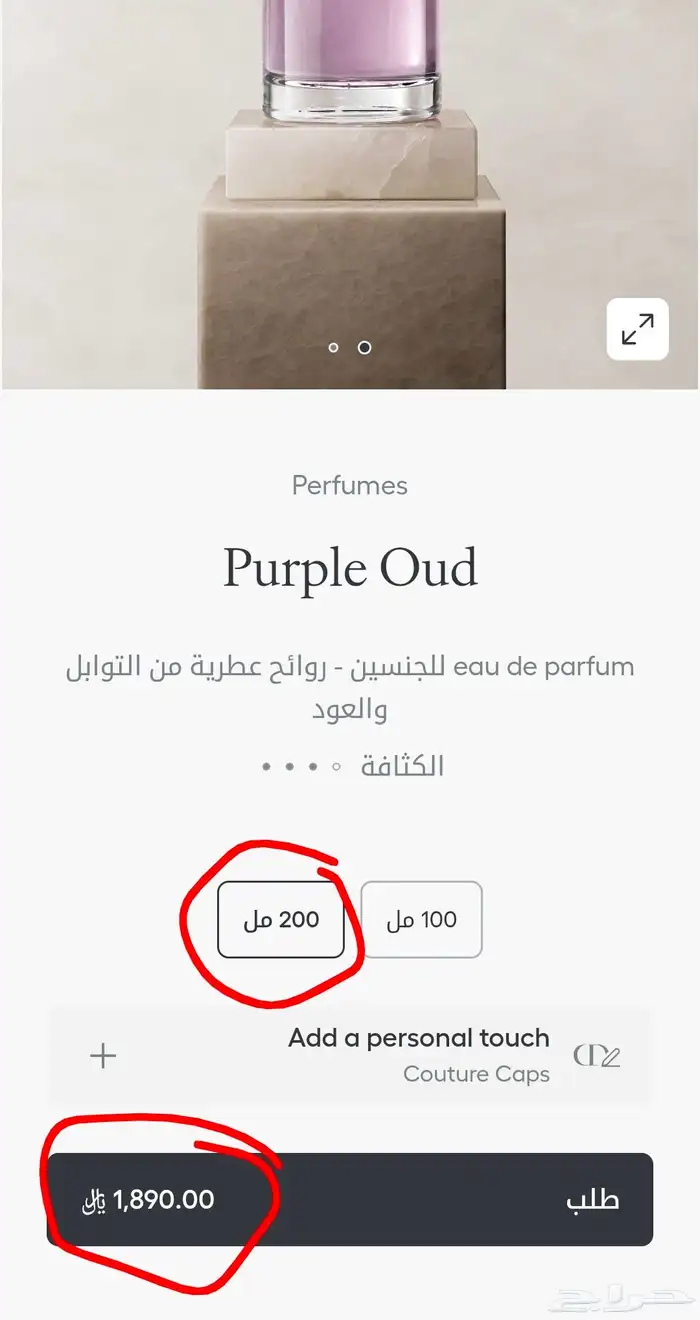
Task: Click the 1,890.00 price on order bar
Action: pos(164,1200)
